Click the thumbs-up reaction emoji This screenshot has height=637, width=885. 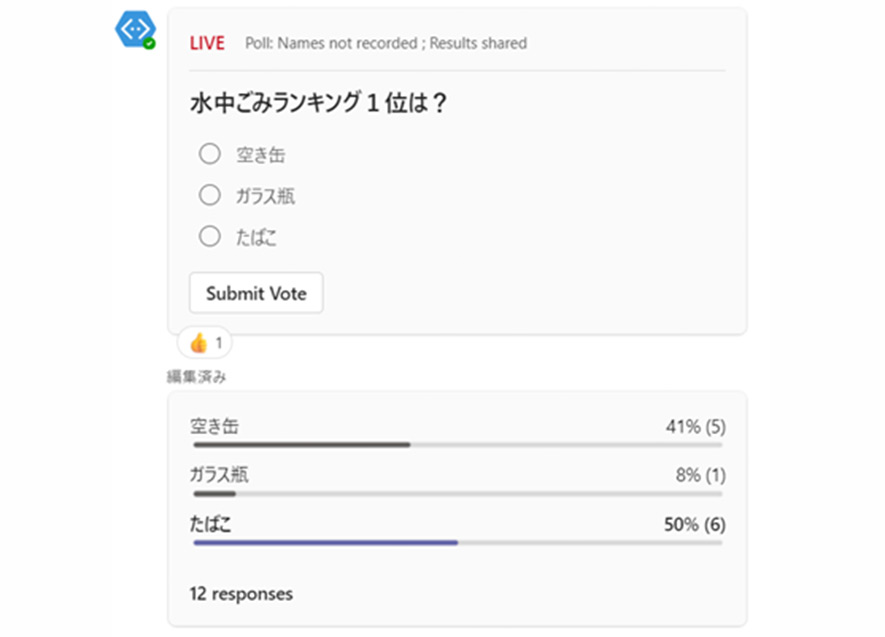pyautogui.click(x=198, y=343)
